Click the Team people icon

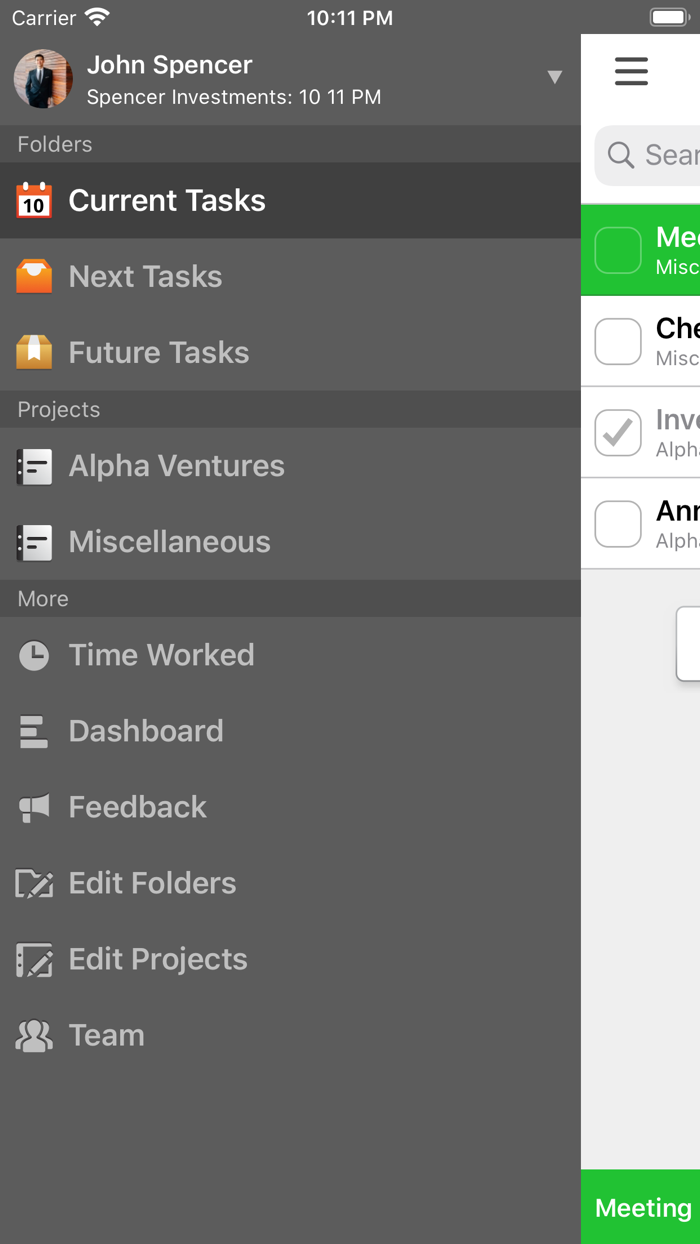coord(34,1035)
